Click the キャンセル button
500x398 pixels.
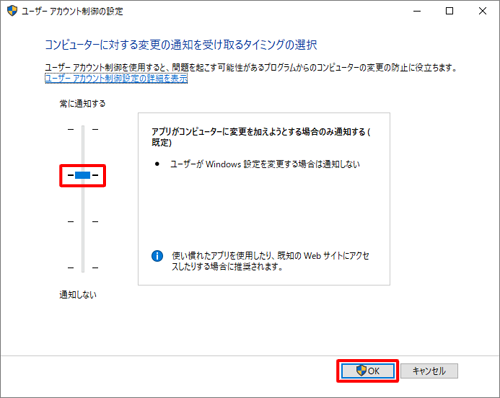pyautogui.click(x=429, y=371)
